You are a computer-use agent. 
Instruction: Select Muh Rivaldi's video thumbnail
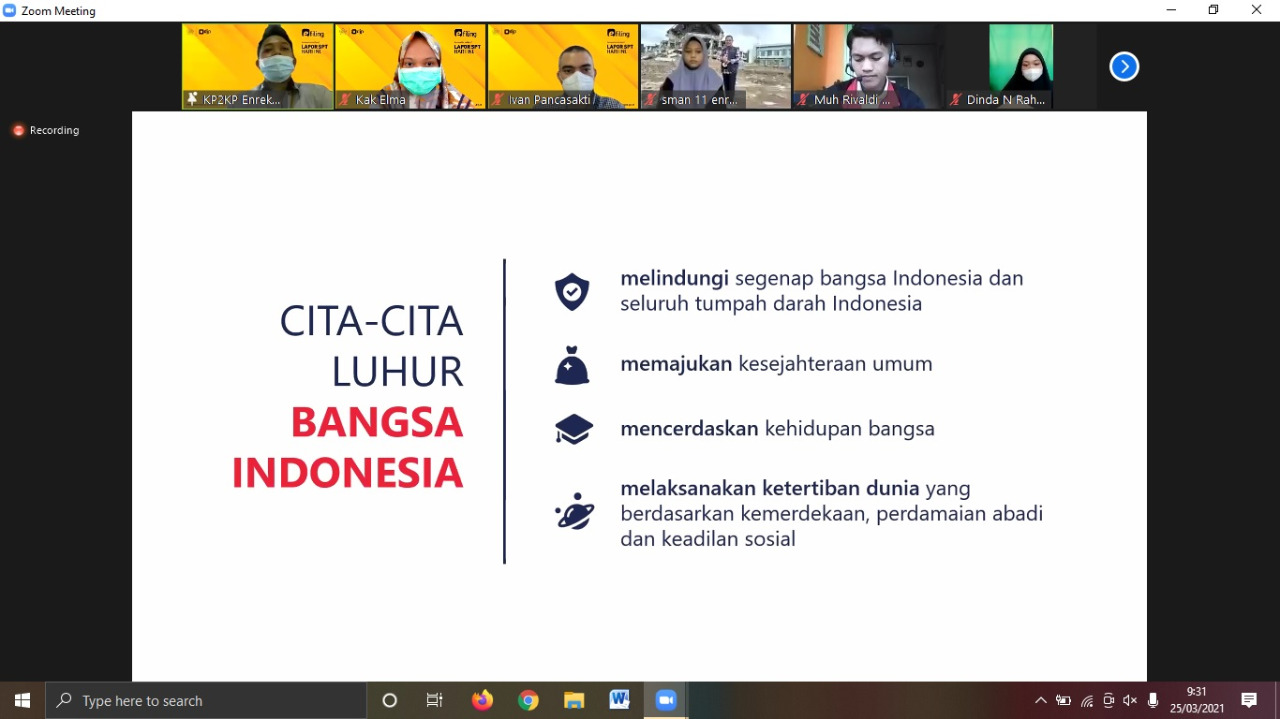pyautogui.click(x=868, y=66)
